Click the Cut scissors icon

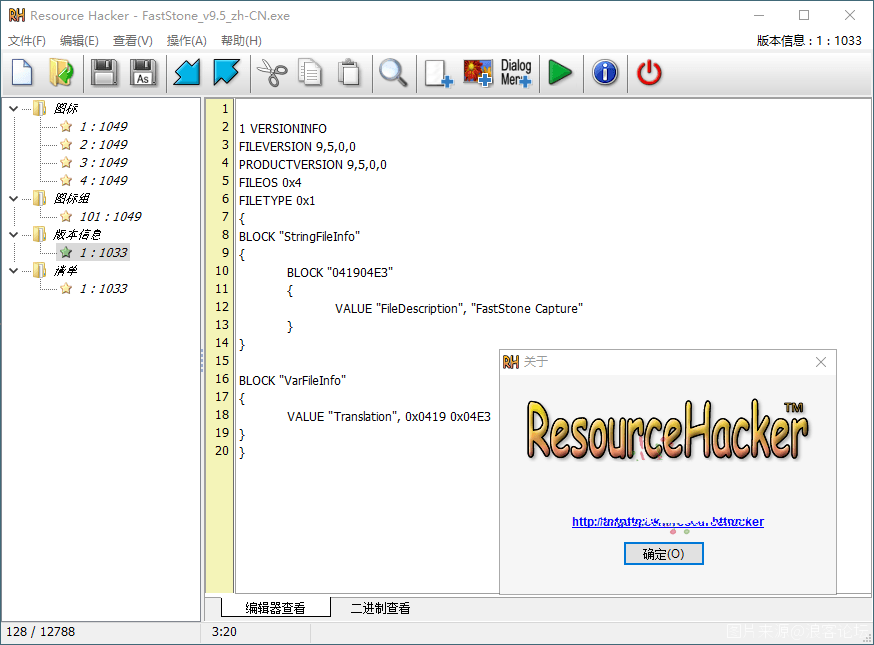pos(271,73)
